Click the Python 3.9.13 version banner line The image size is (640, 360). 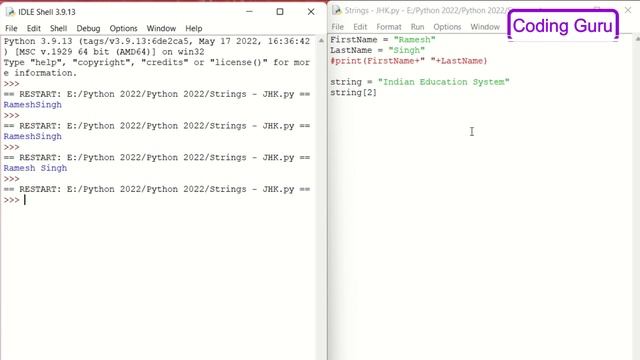tap(157, 41)
